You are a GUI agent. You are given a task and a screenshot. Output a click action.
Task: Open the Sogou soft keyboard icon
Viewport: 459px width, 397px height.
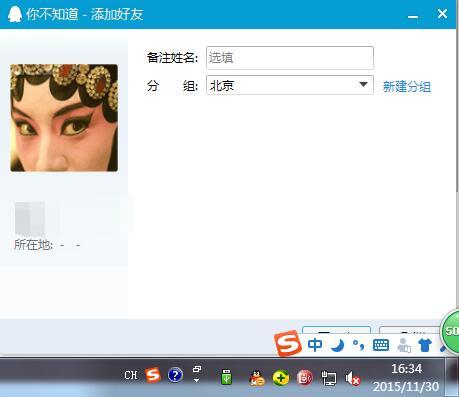[x=381, y=345]
